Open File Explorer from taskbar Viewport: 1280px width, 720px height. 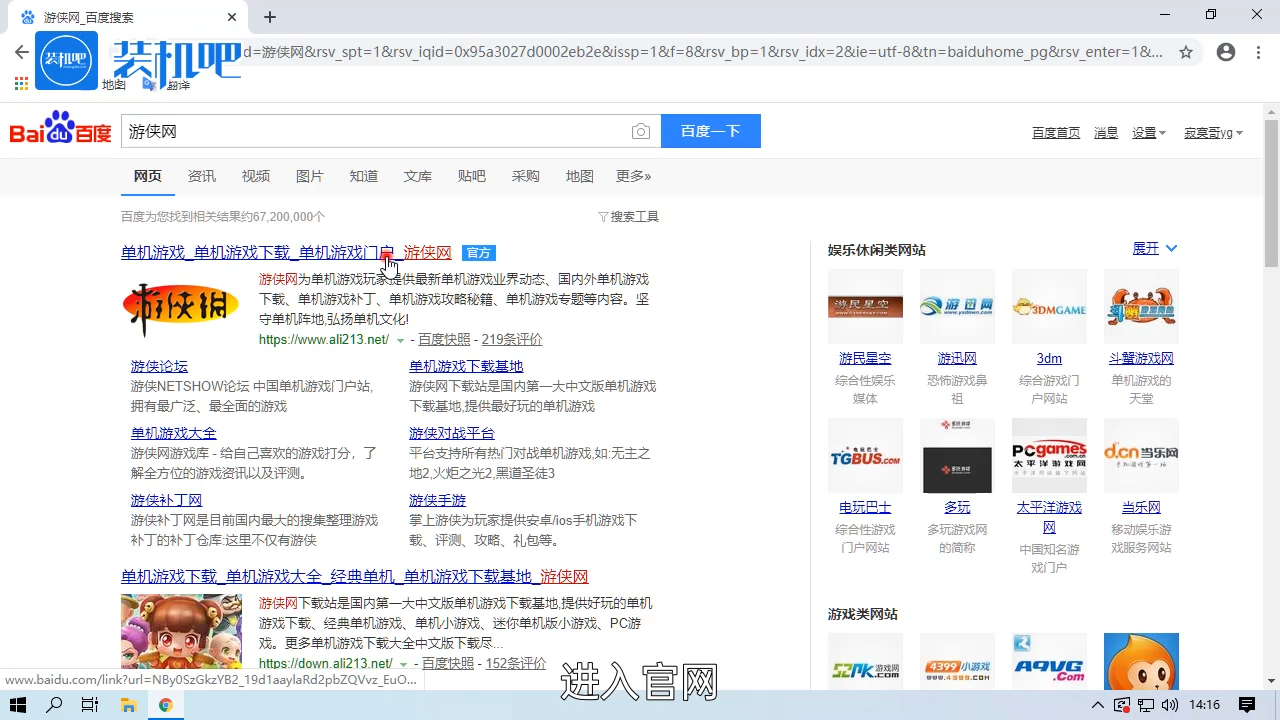click(129, 705)
